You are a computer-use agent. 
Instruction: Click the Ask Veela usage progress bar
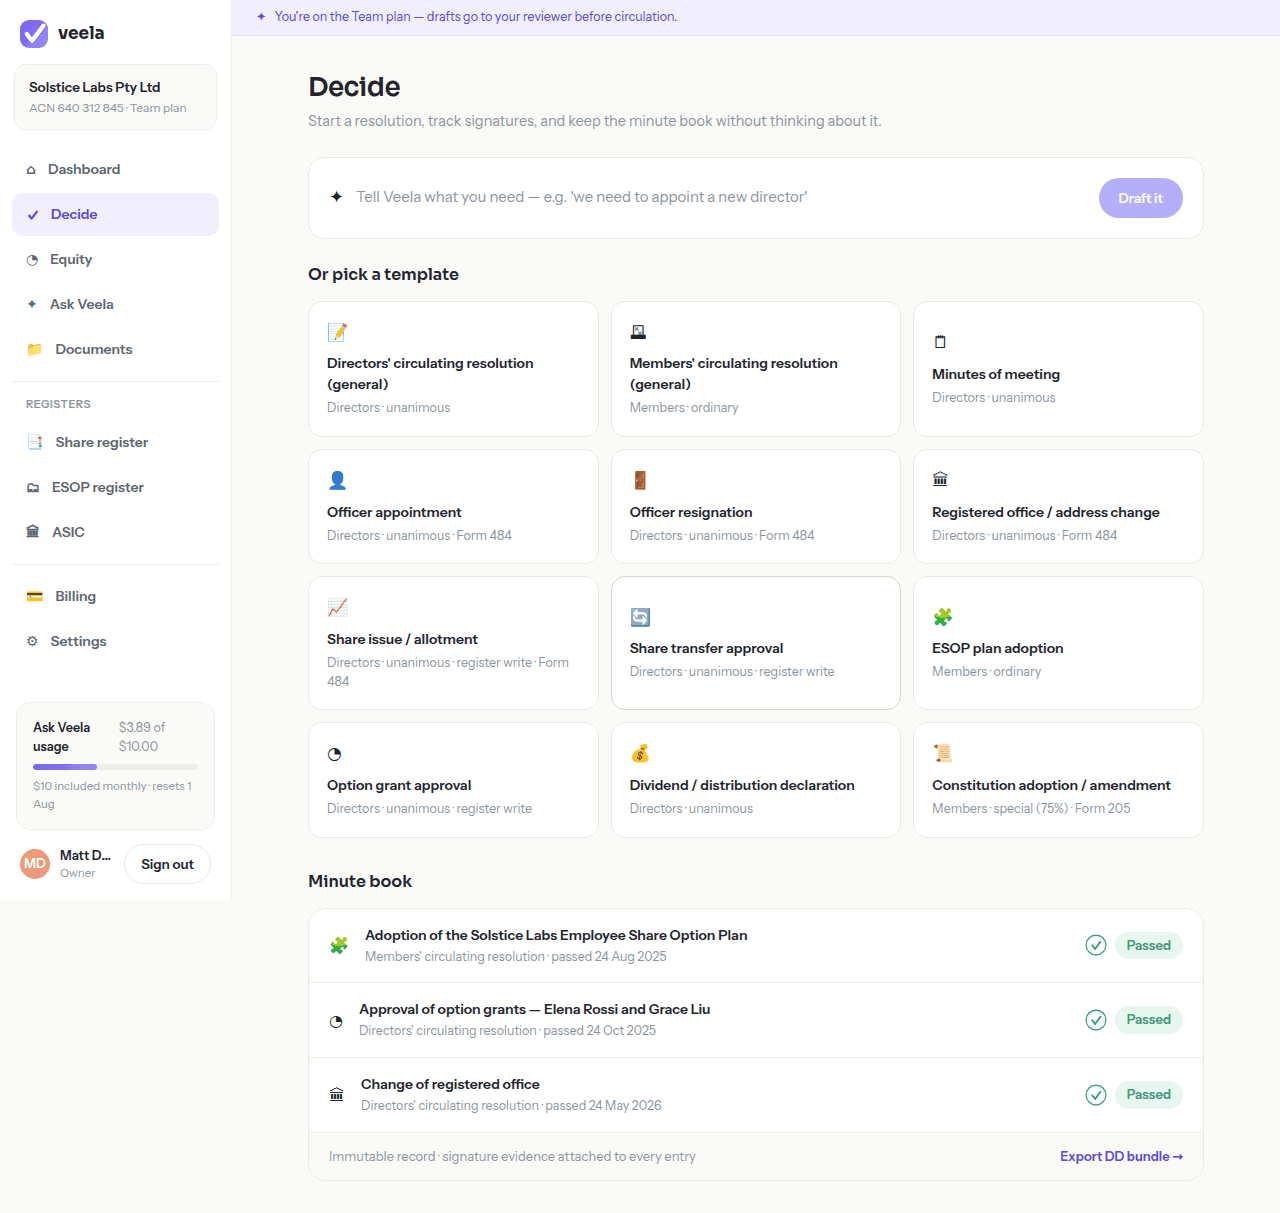point(115,767)
